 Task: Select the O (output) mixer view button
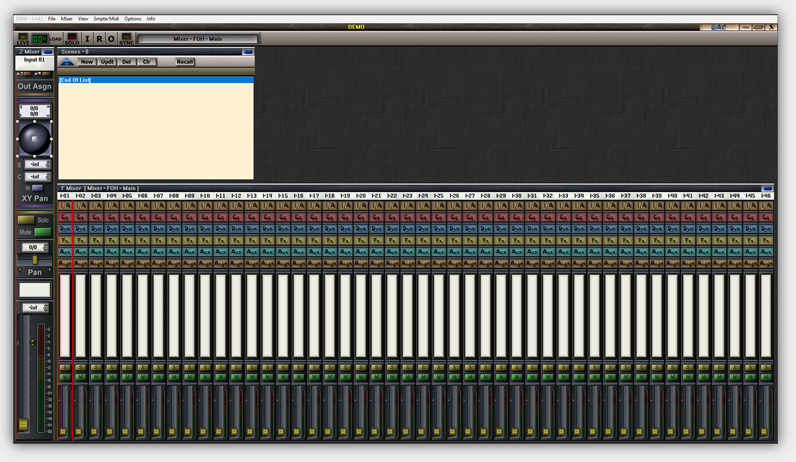click(x=111, y=39)
